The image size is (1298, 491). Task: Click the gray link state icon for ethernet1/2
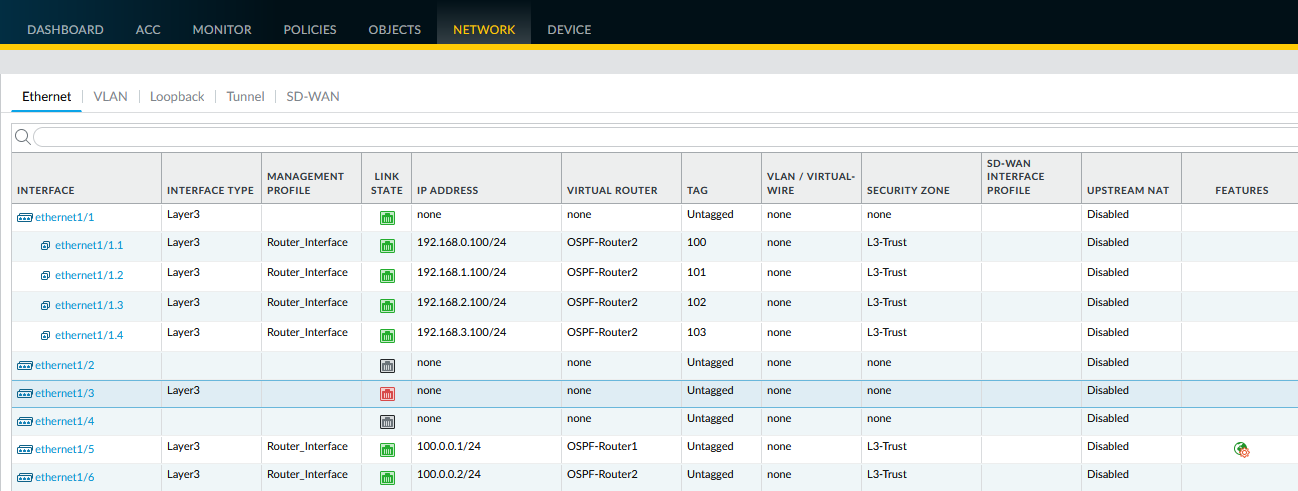(x=387, y=366)
